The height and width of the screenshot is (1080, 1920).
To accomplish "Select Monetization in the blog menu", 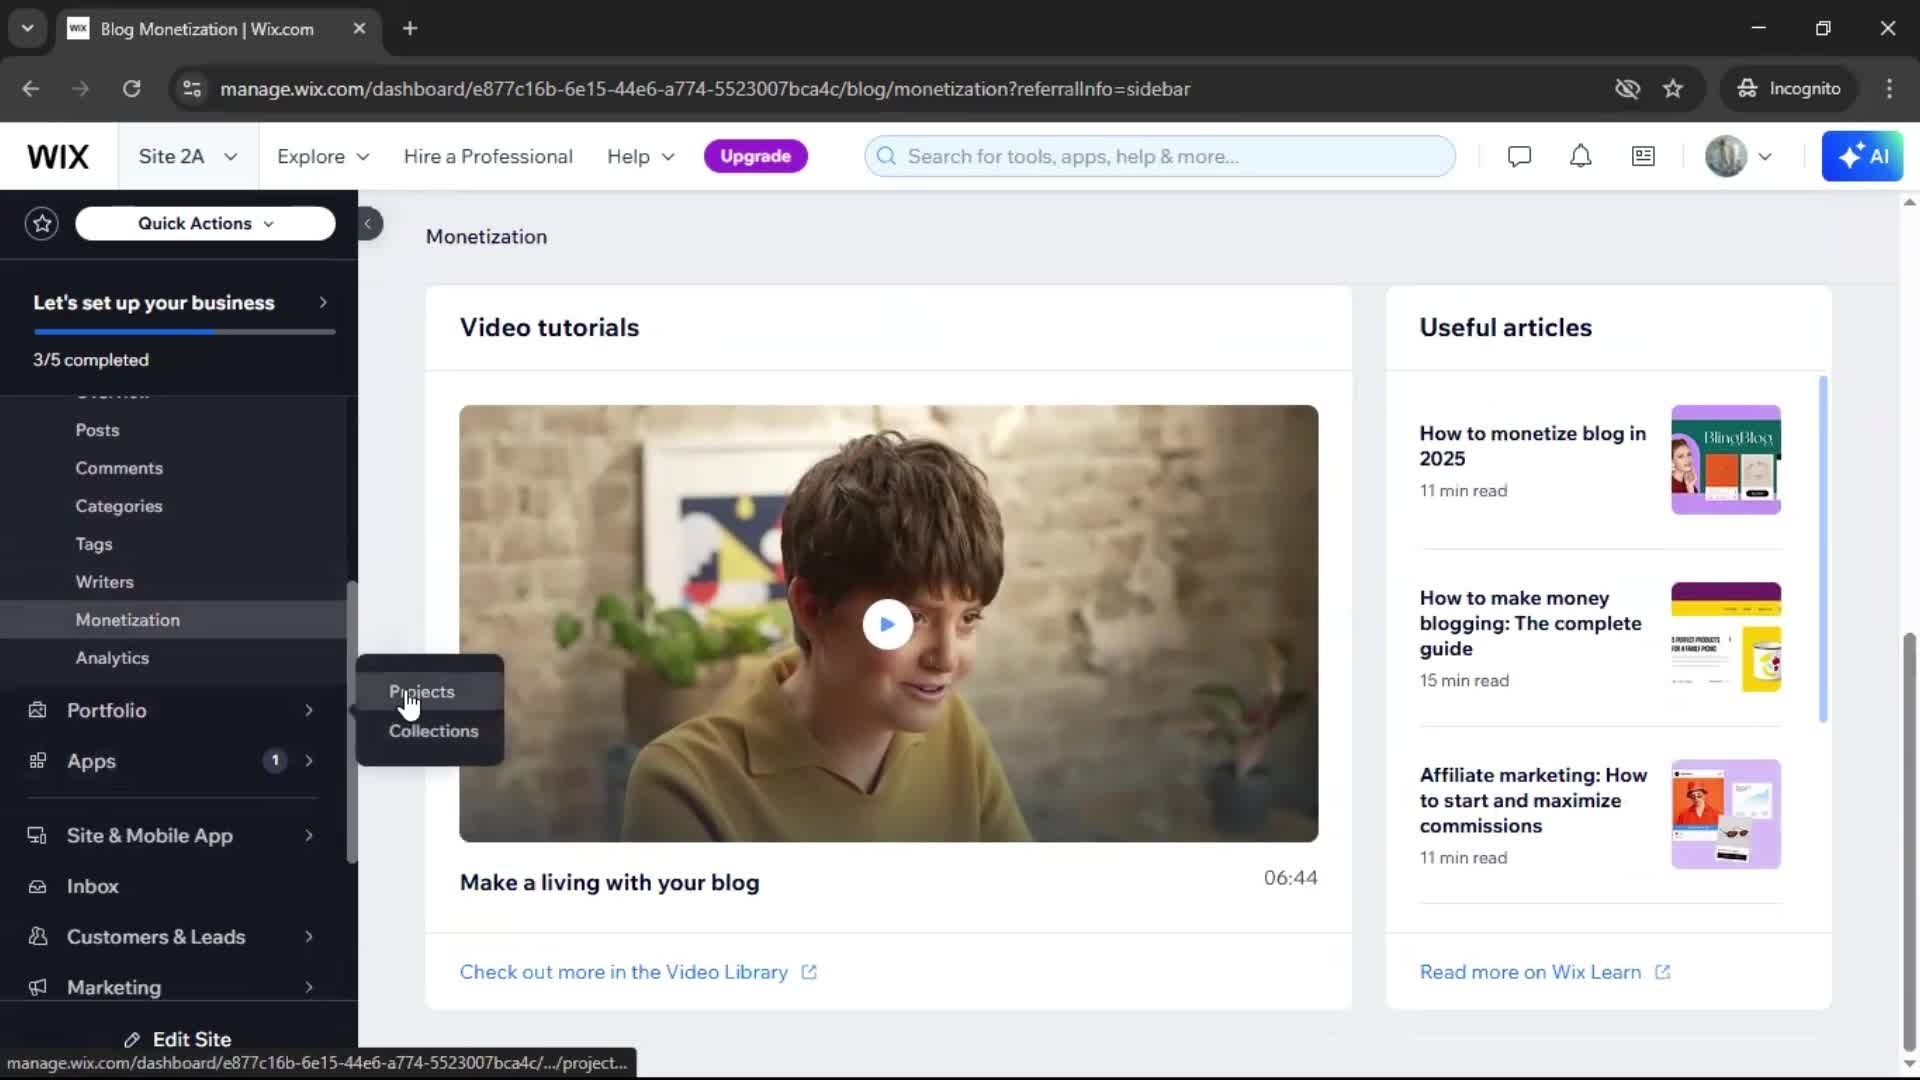I will [128, 620].
